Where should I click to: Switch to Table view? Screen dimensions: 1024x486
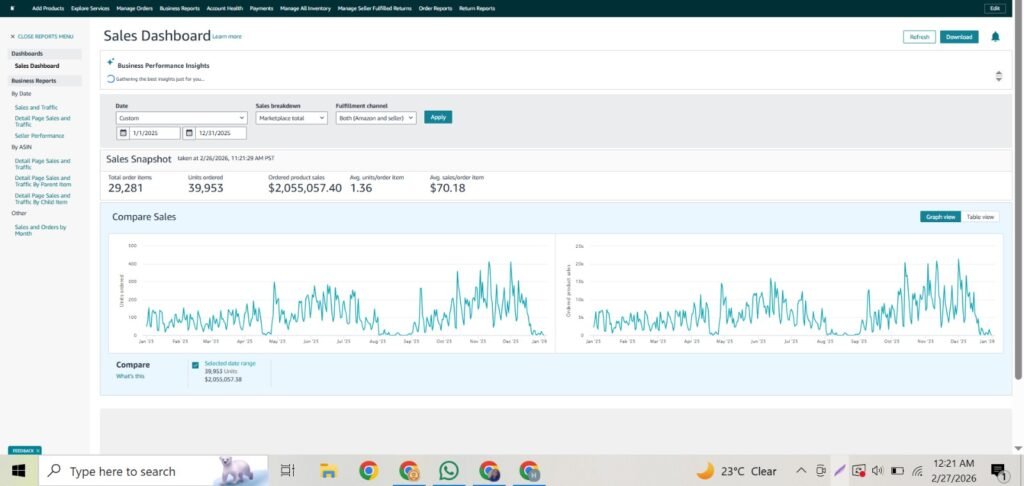tap(980, 216)
